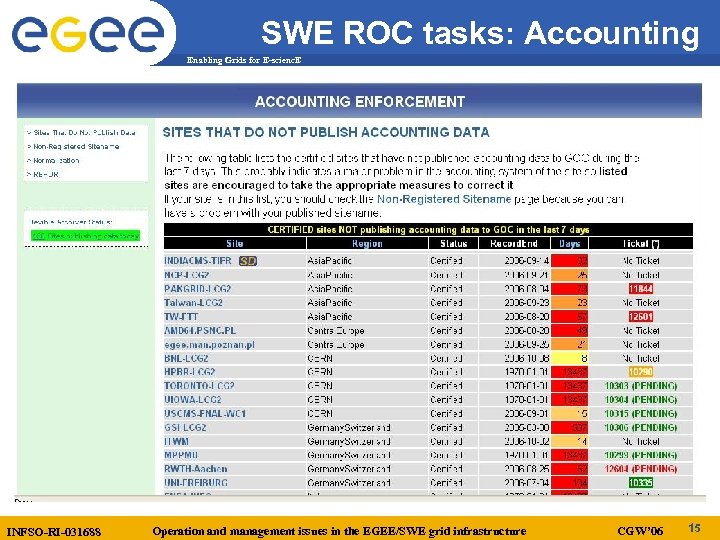Screen dimensions: 720x540
Task: Open pending ticket 10303 for TORONTO-LCG2
Action: click(641, 386)
